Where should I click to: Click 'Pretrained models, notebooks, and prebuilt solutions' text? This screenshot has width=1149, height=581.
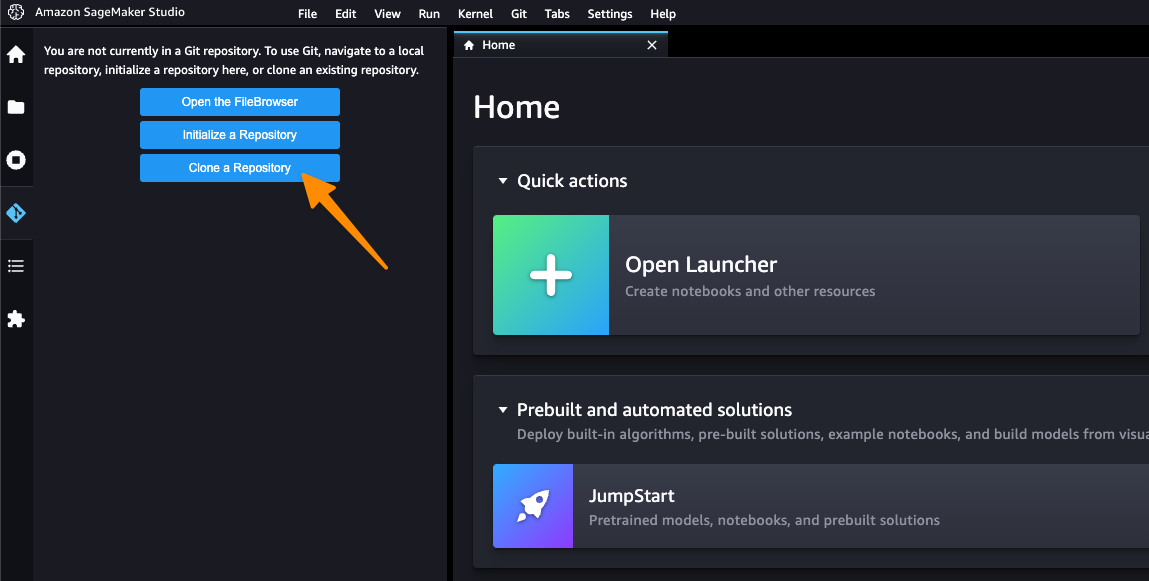(764, 520)
